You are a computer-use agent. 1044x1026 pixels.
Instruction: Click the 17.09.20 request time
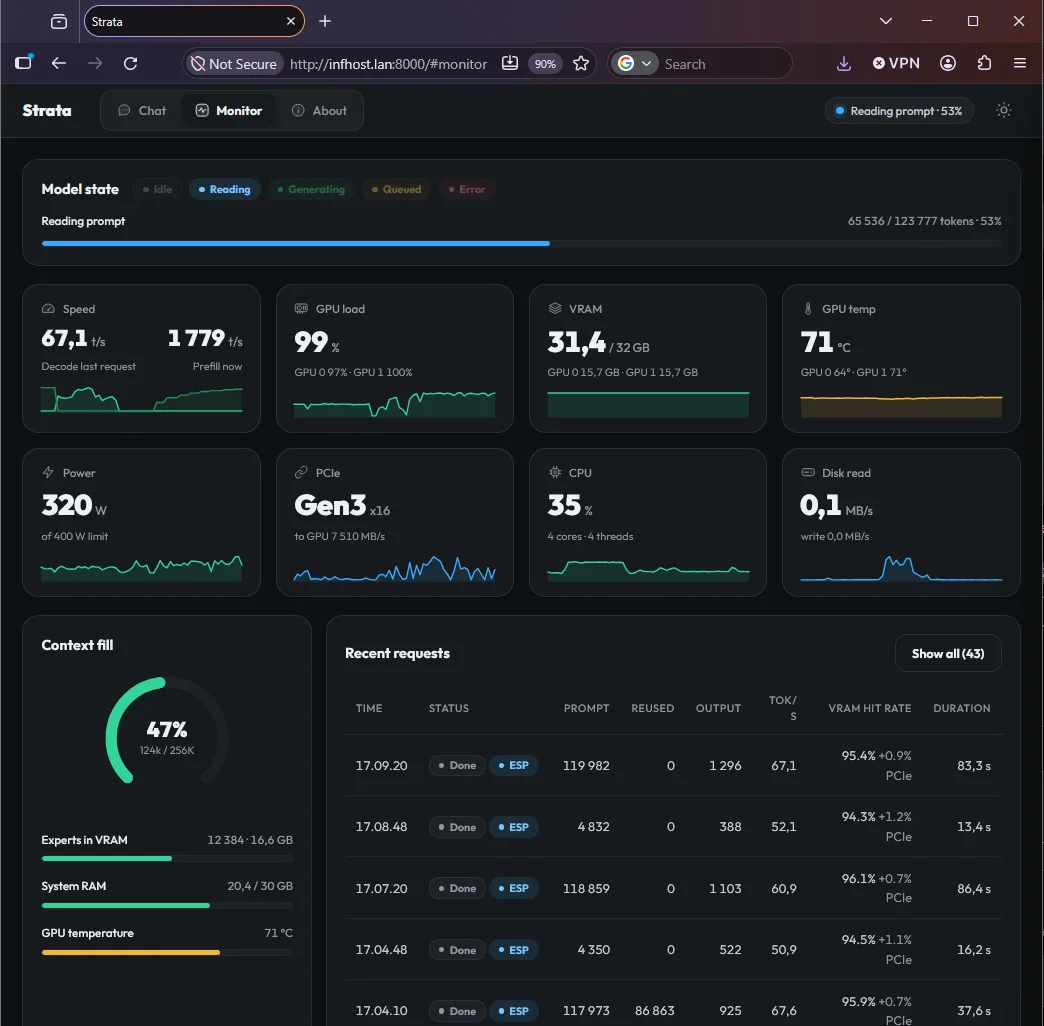(x=382, y=766)
